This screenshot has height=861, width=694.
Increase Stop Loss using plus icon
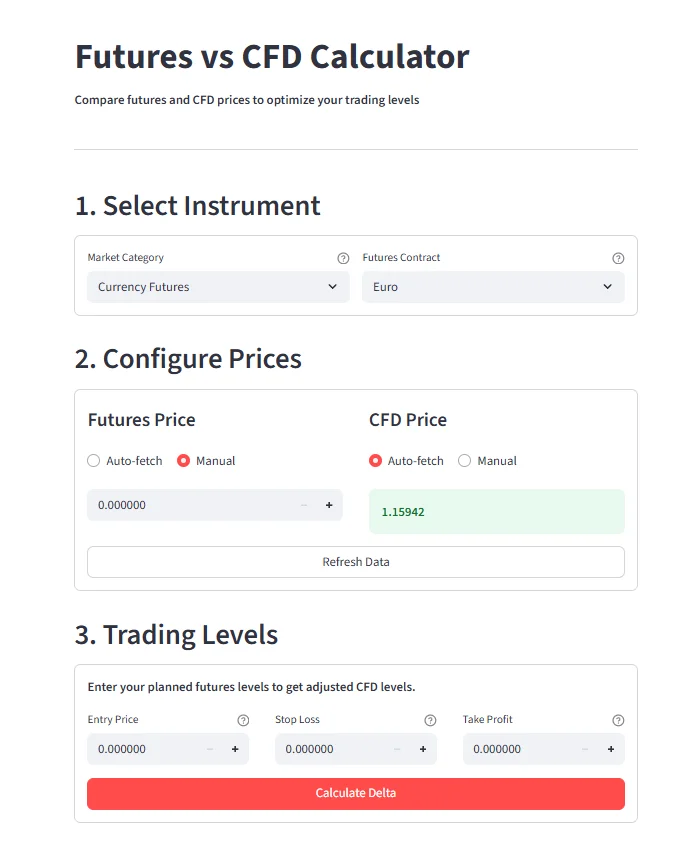(423, 749)
